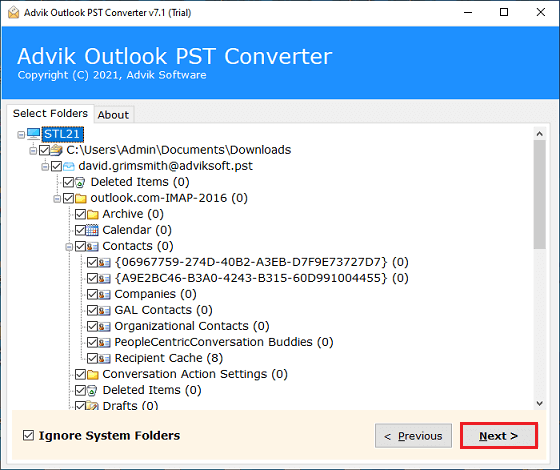This screenshot has width=560, height=470.
Task: Uncheck the david.grimsmith@adviksoft.pst checkbox
Action: click(56, 166)
